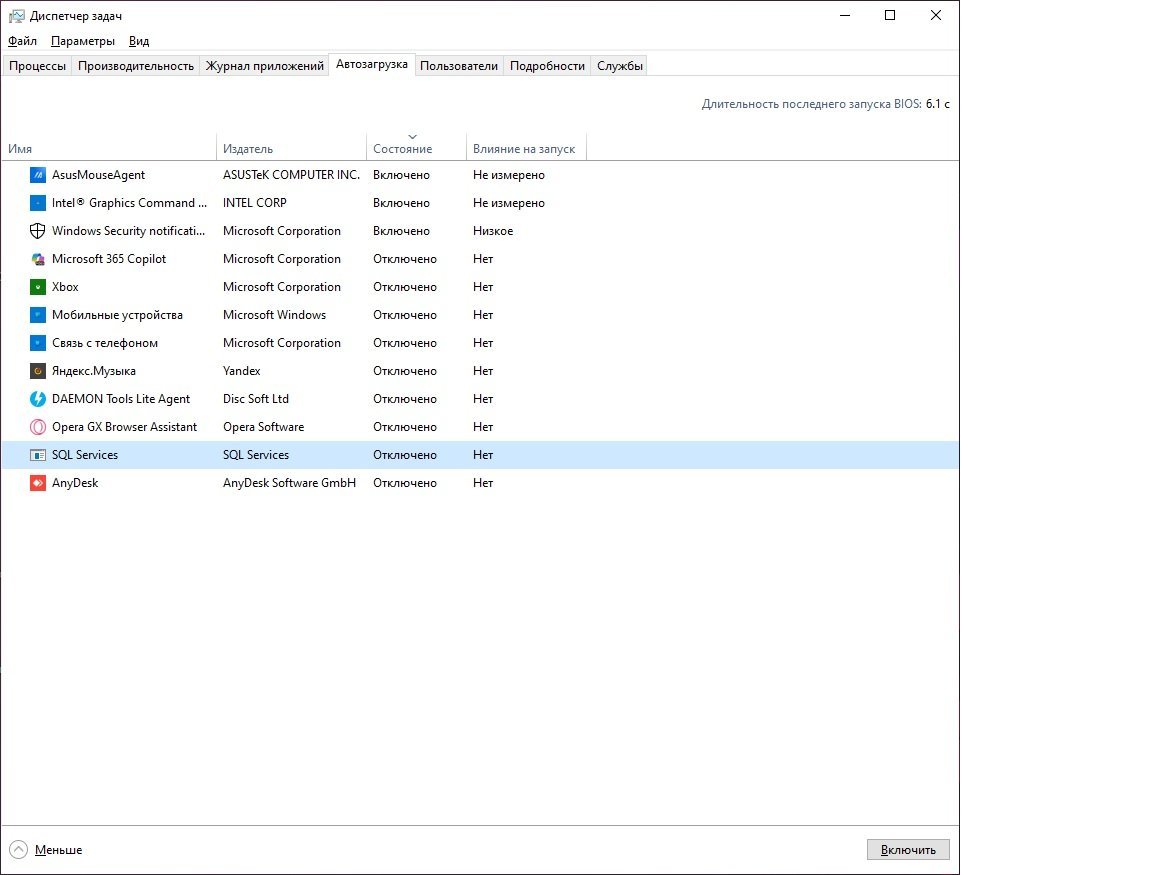Select the Microsoft 365 Copilot icon
The image size is (1152, 875).
pos(38,259)
